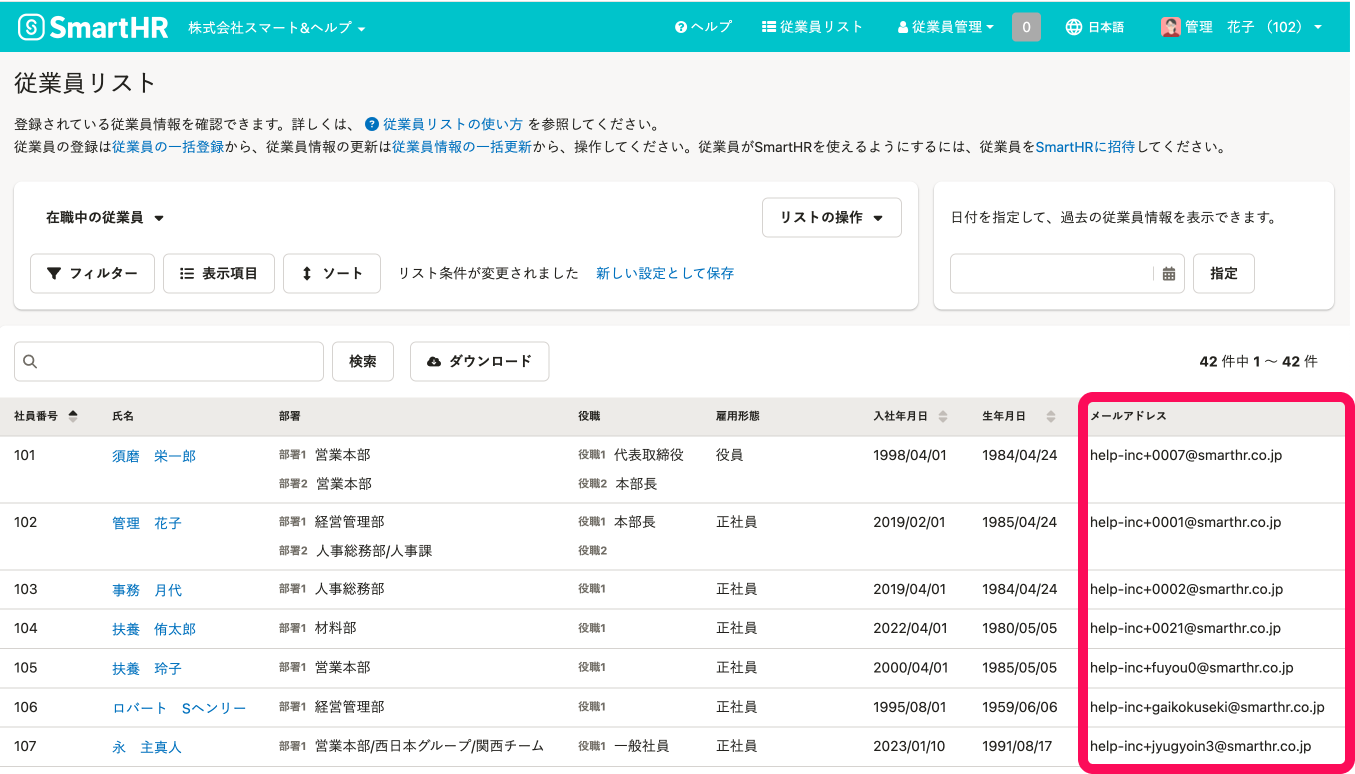The width and height of the screenshot is (1355, 774).
Task: Click the 指定 button
Action: 1224,273
